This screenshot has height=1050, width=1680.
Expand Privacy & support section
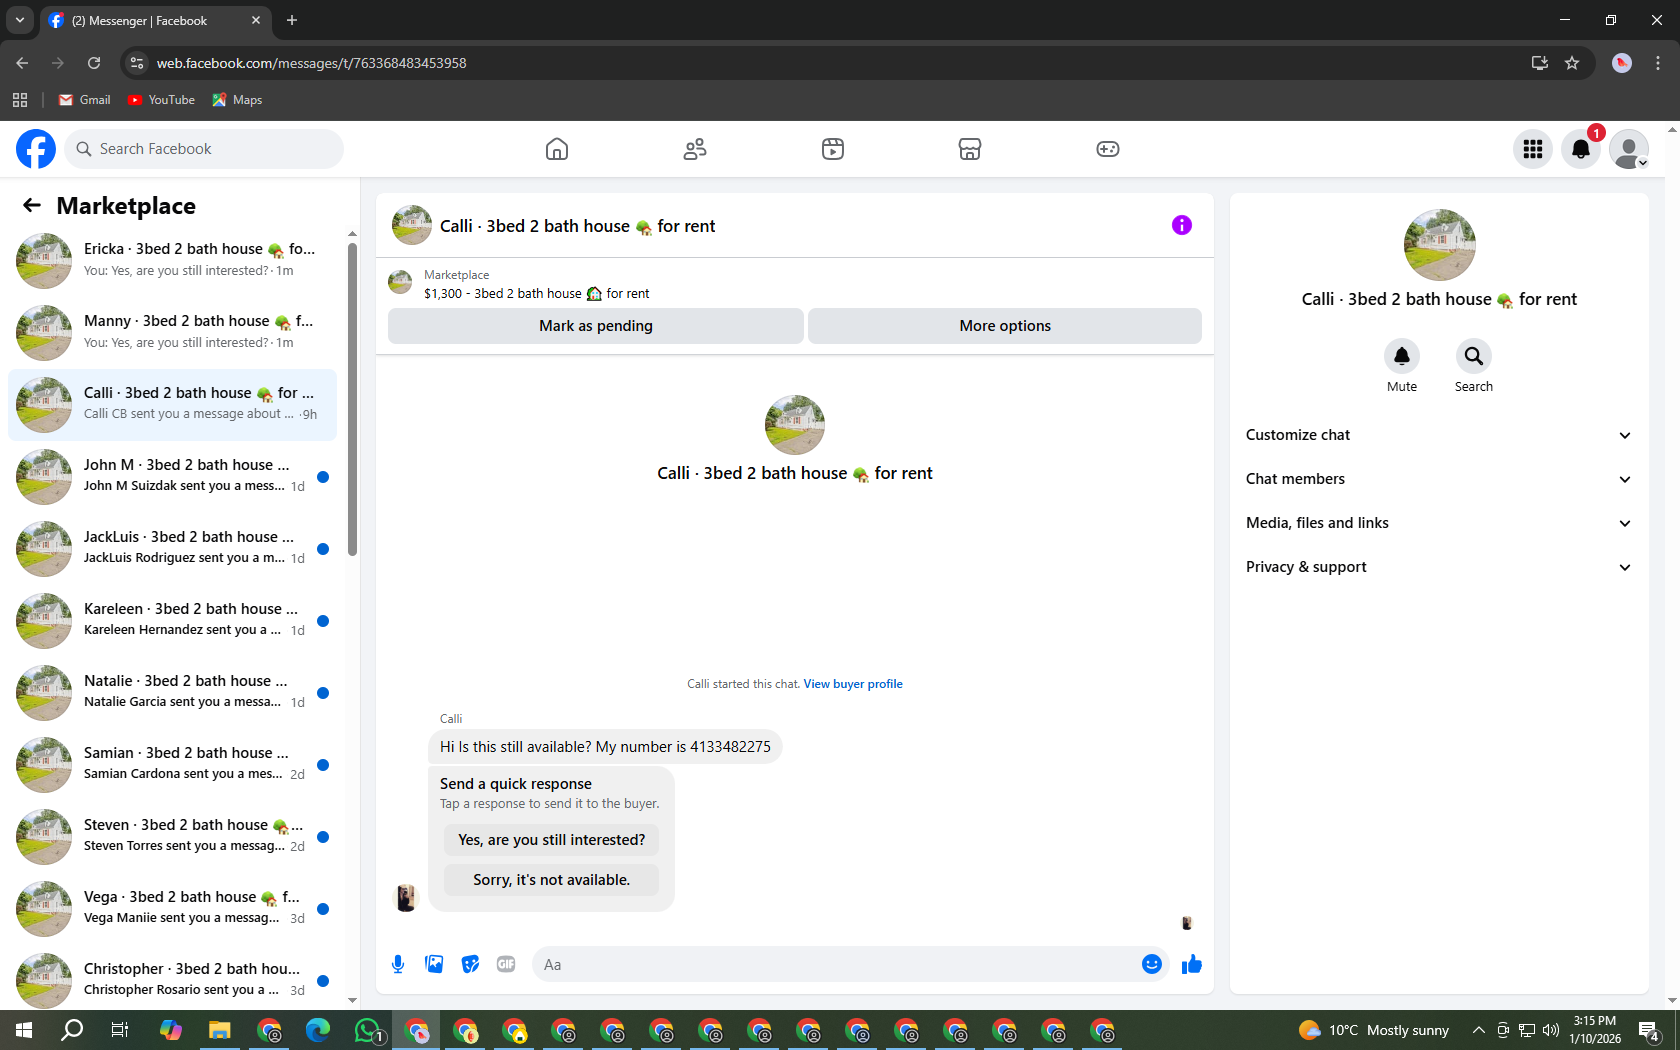1439,567
